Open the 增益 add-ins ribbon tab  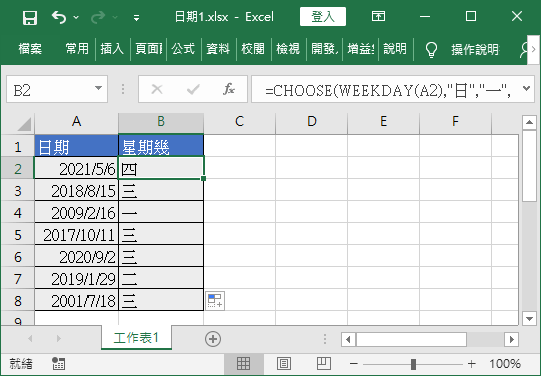pyautogui.click(x=360, y=49)
